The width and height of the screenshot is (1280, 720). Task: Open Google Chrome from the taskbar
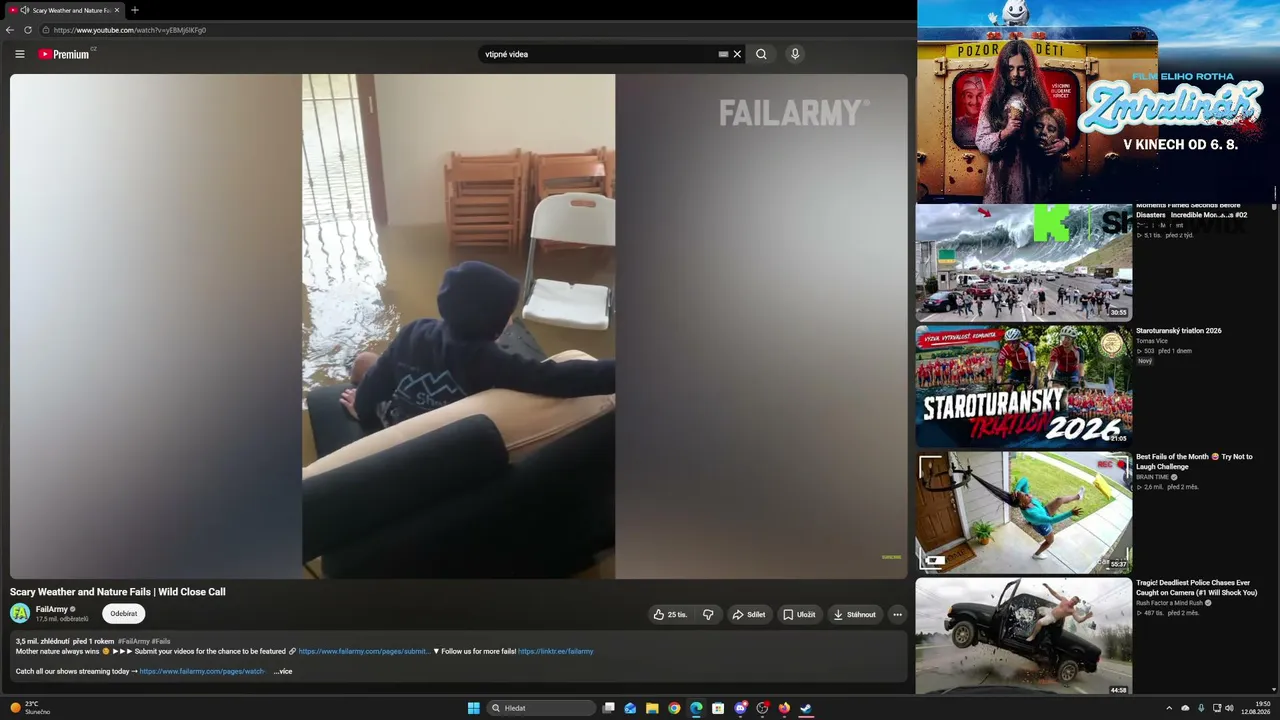(674, 708)
